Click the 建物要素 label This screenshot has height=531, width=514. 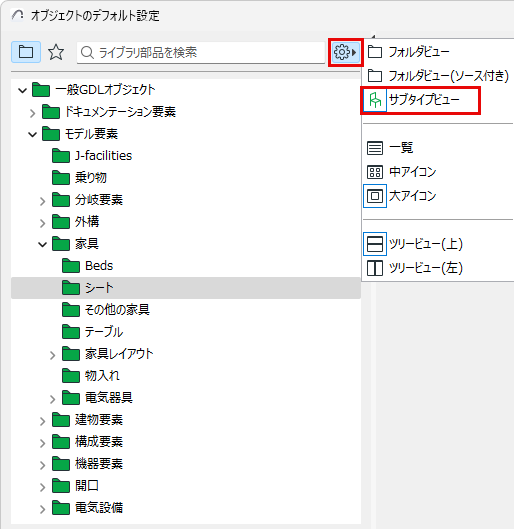[99, 420]
